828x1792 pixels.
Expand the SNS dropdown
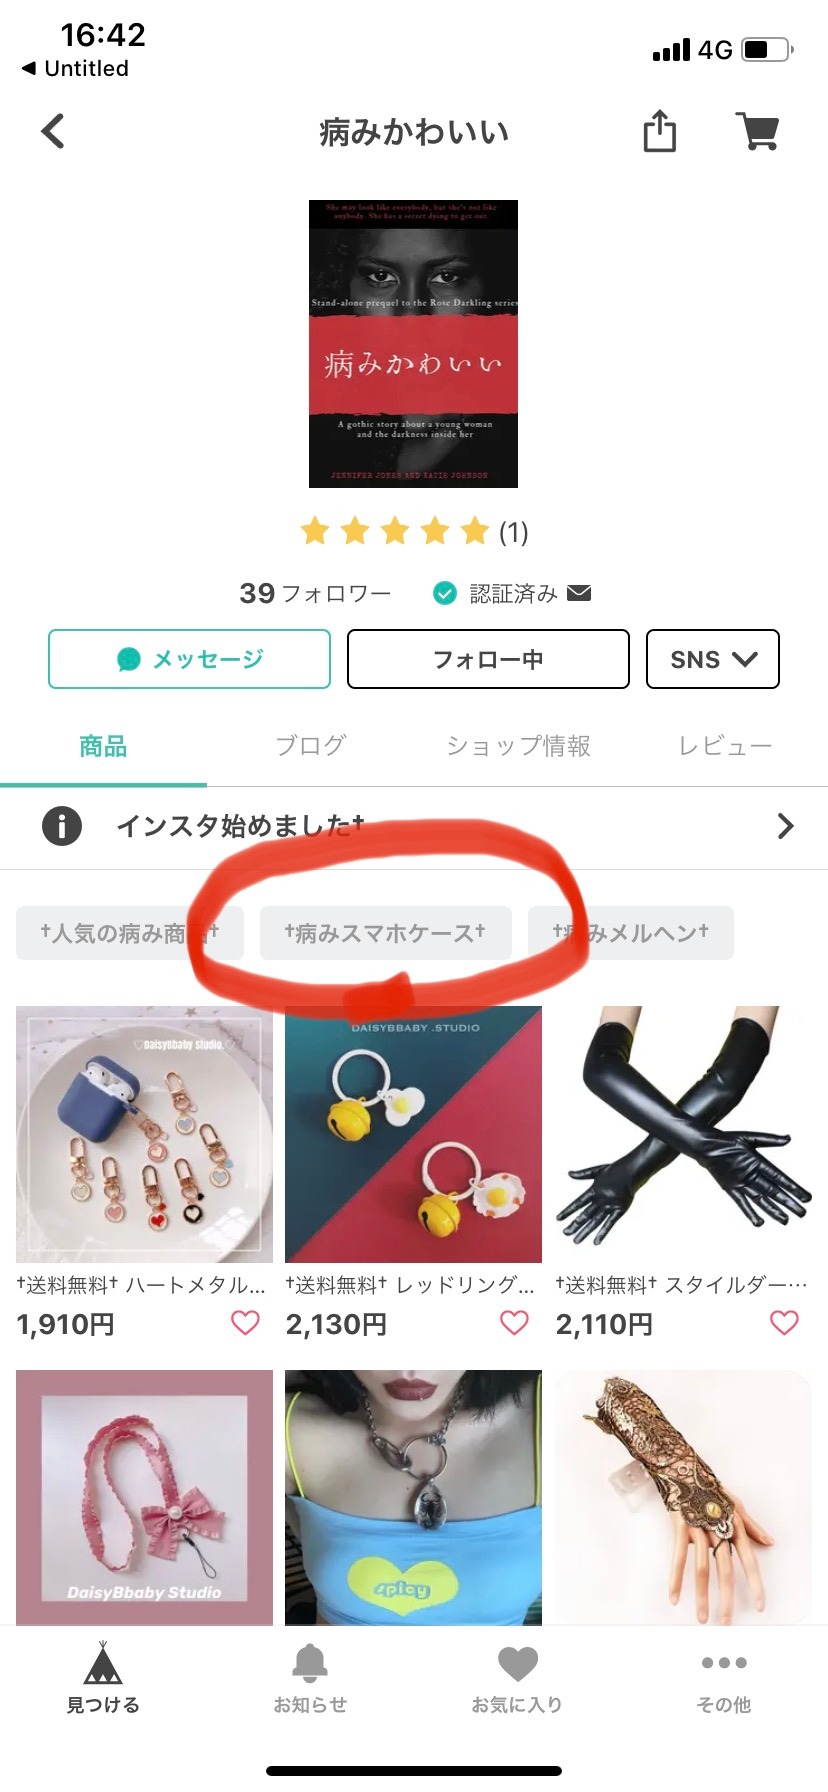click(x=713, y=659)
